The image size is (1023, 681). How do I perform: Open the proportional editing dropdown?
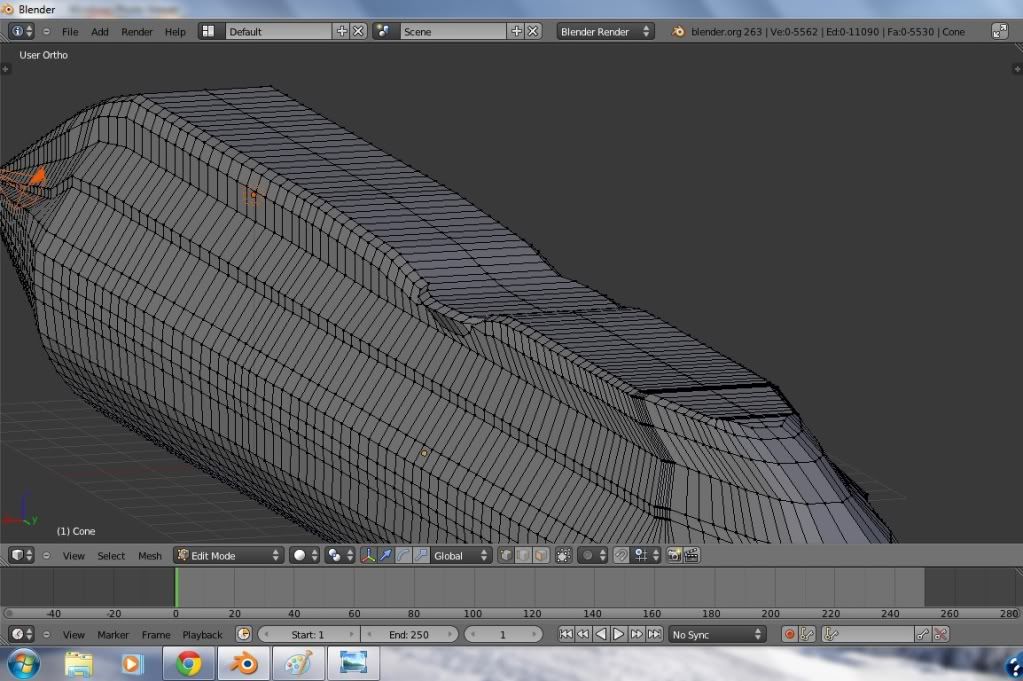click(594, 555)
